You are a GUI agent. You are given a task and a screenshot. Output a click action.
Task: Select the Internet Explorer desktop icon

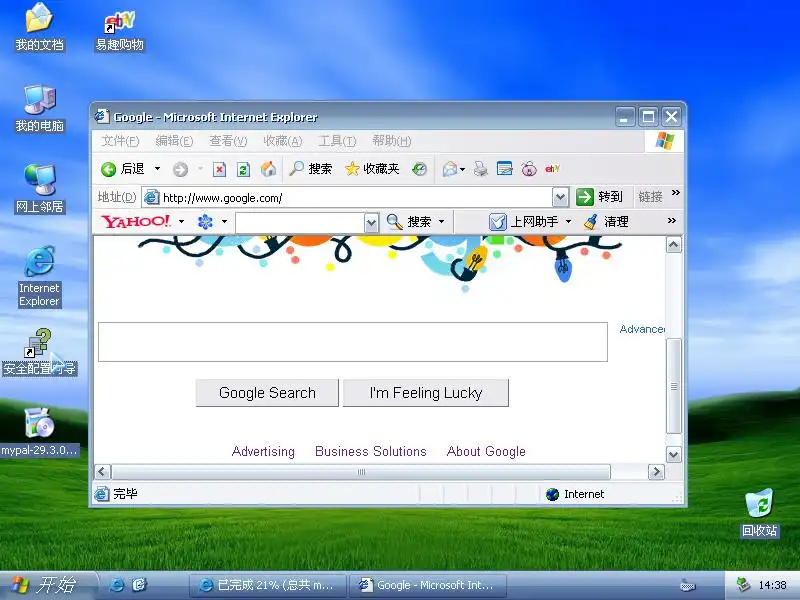[39, 277]
